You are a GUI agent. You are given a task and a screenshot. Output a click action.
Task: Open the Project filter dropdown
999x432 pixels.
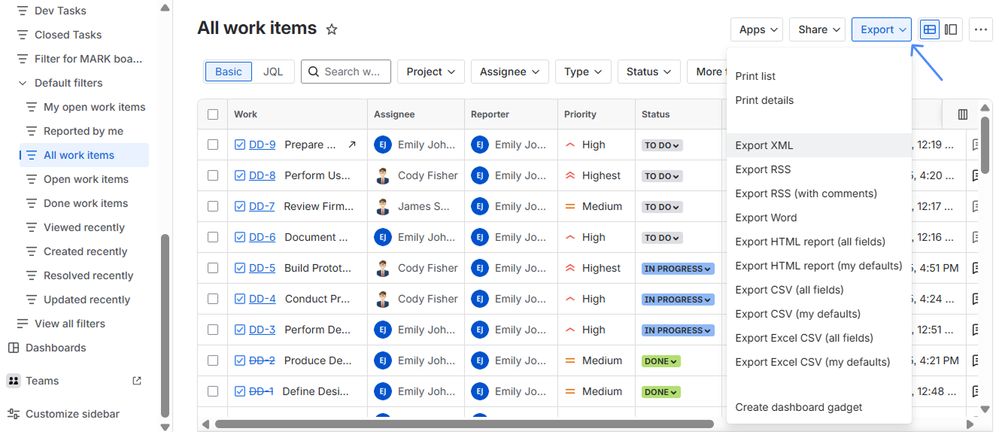pos(431,72)
